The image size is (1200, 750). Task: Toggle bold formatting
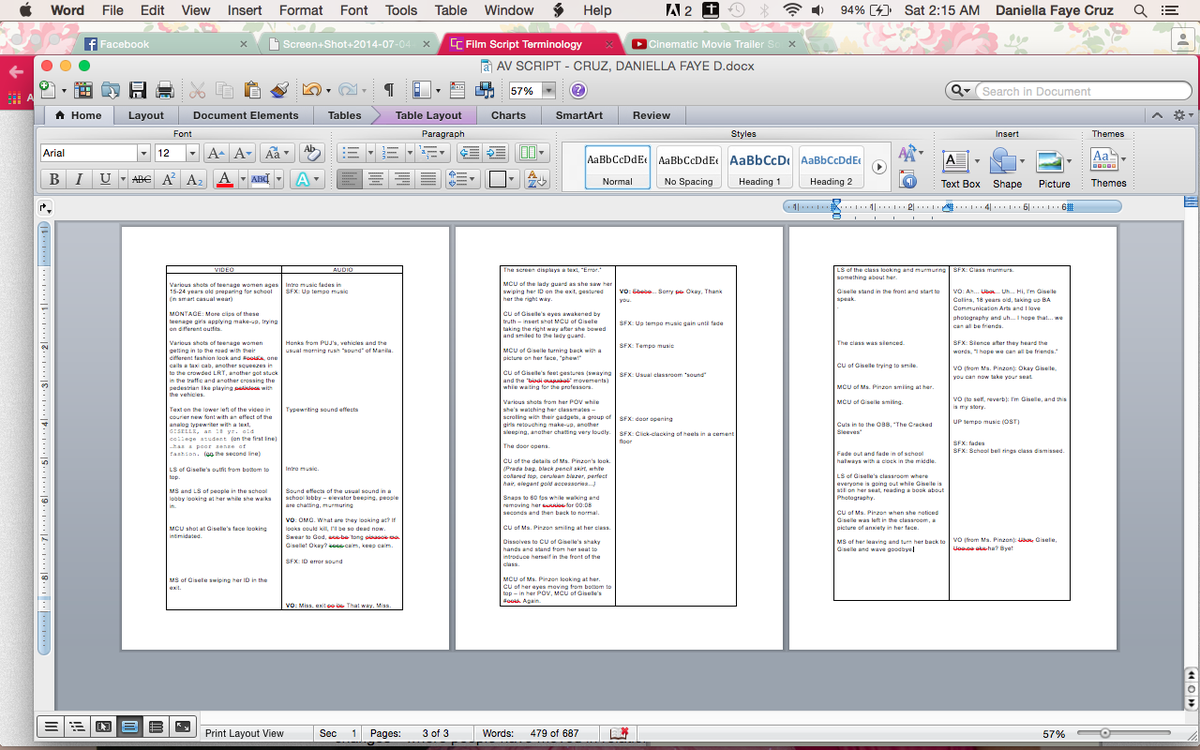coord(53,179)
